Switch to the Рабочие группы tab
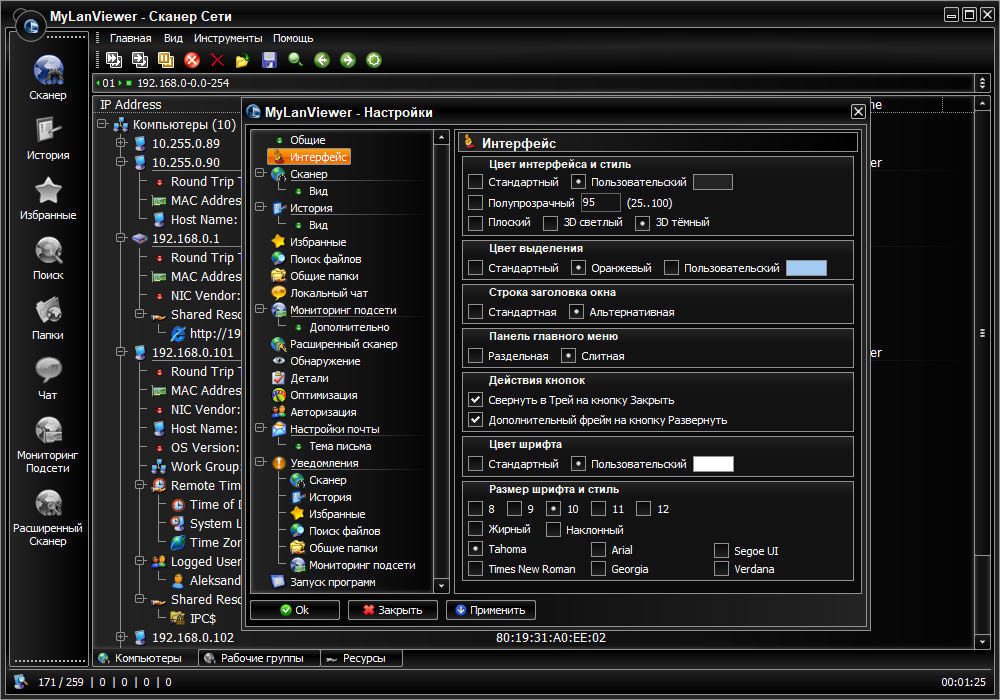Image resolution: width=1000 pixels, height=700 pixels. point(259,658)
